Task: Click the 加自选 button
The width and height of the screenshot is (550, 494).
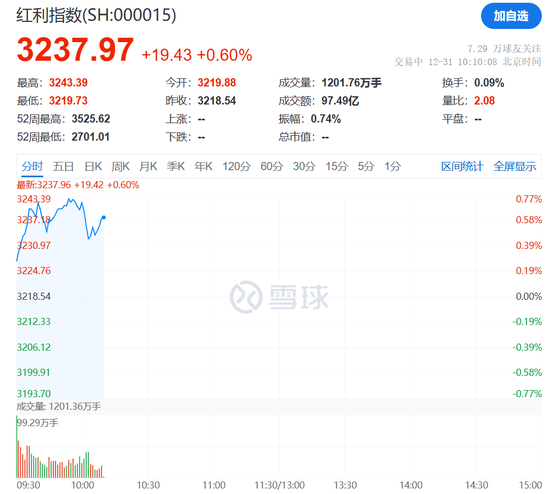Action: click(511, 16)
